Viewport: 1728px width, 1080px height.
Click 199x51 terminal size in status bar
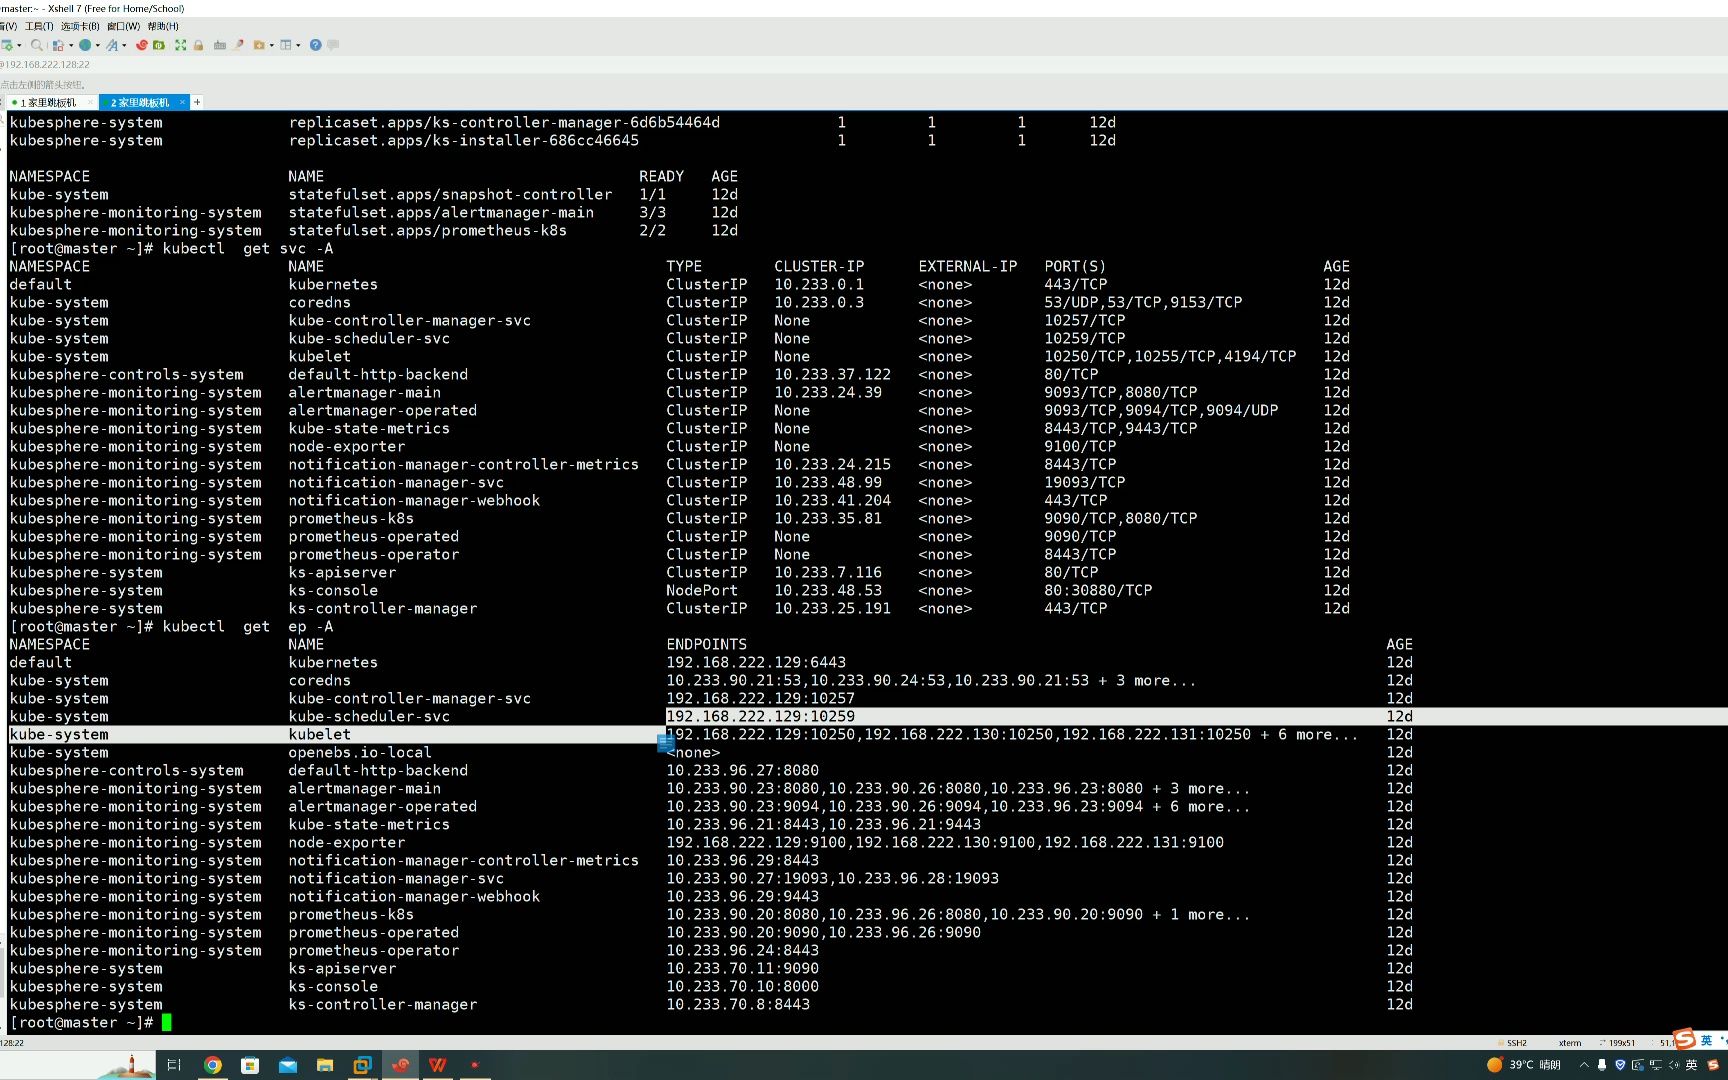(1621, 1043)
